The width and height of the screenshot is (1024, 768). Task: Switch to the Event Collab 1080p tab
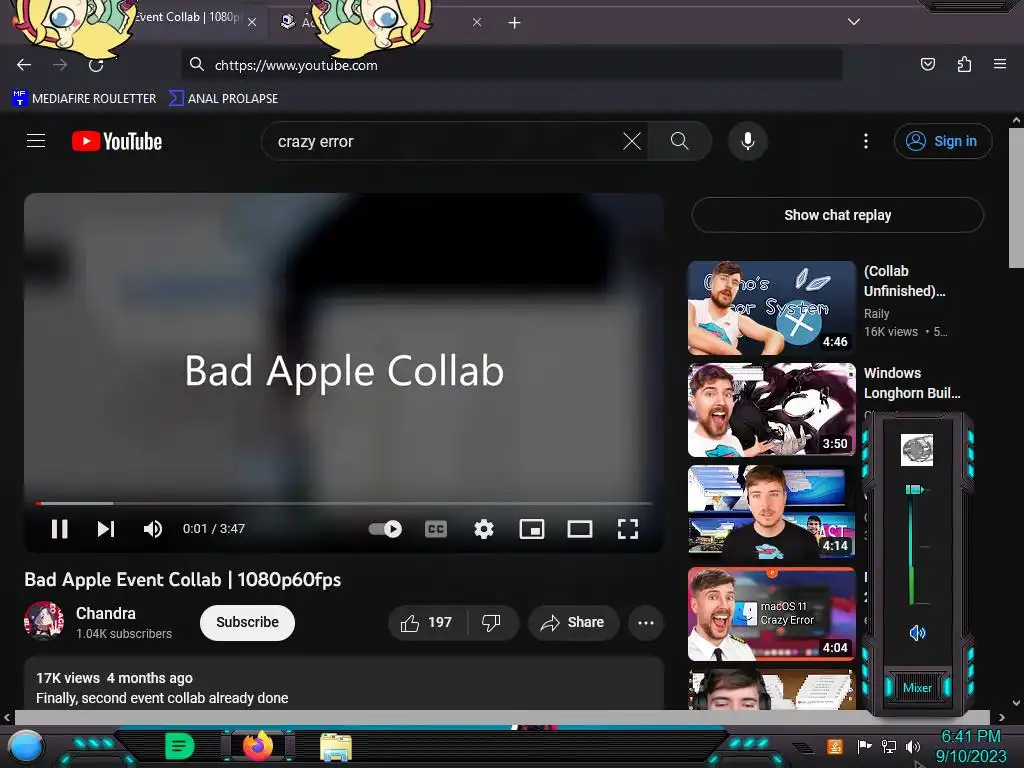pos(186,18)
